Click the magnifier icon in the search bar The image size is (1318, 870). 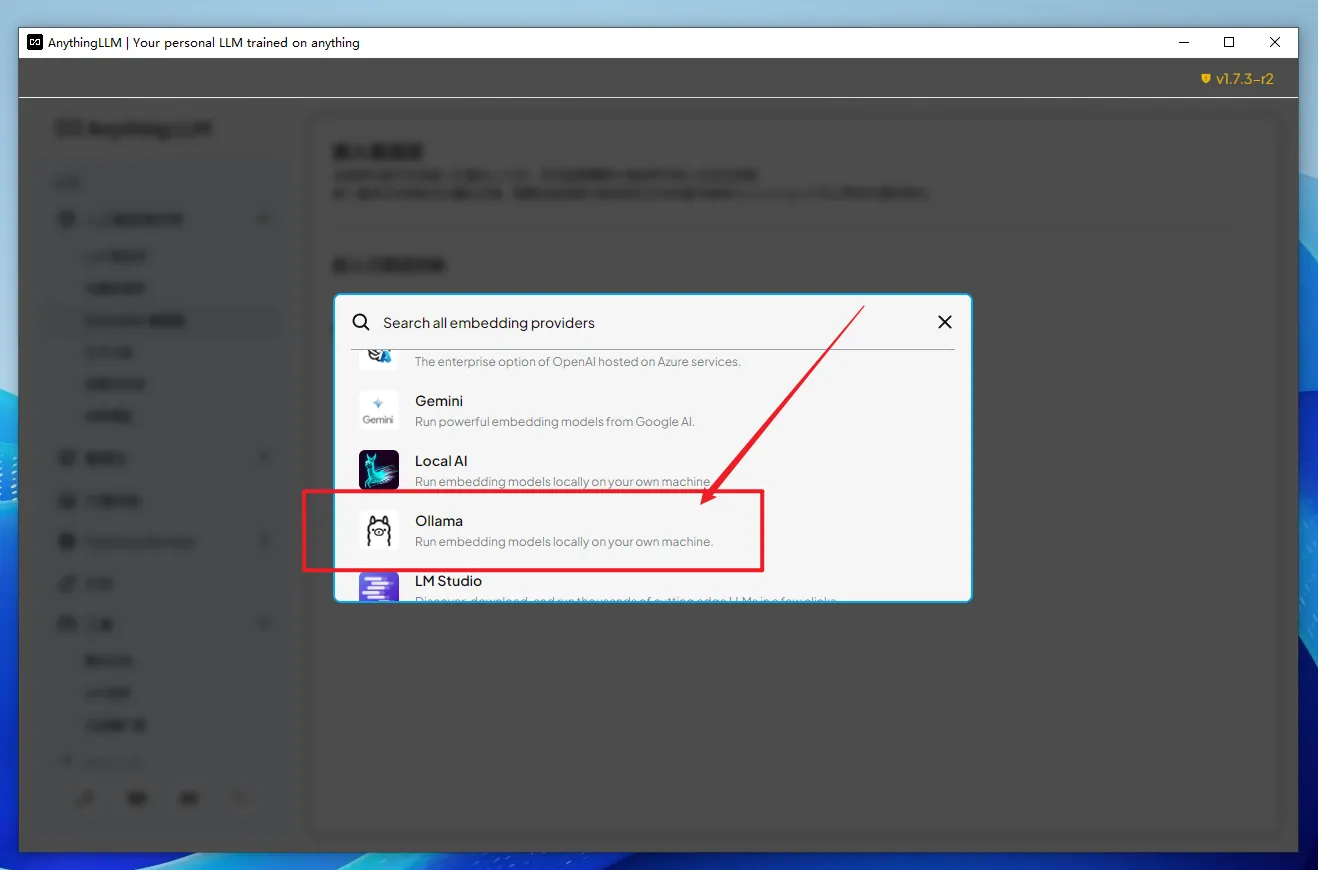[x=361, y=323]
